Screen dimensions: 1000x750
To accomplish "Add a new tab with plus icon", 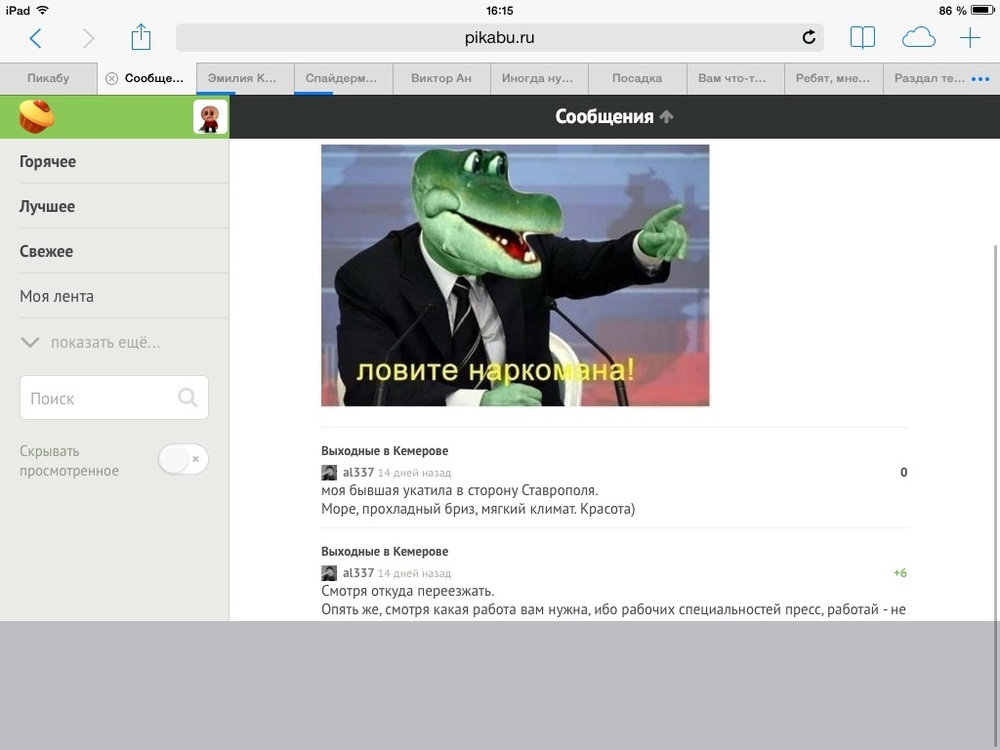I will coord(970,38).
